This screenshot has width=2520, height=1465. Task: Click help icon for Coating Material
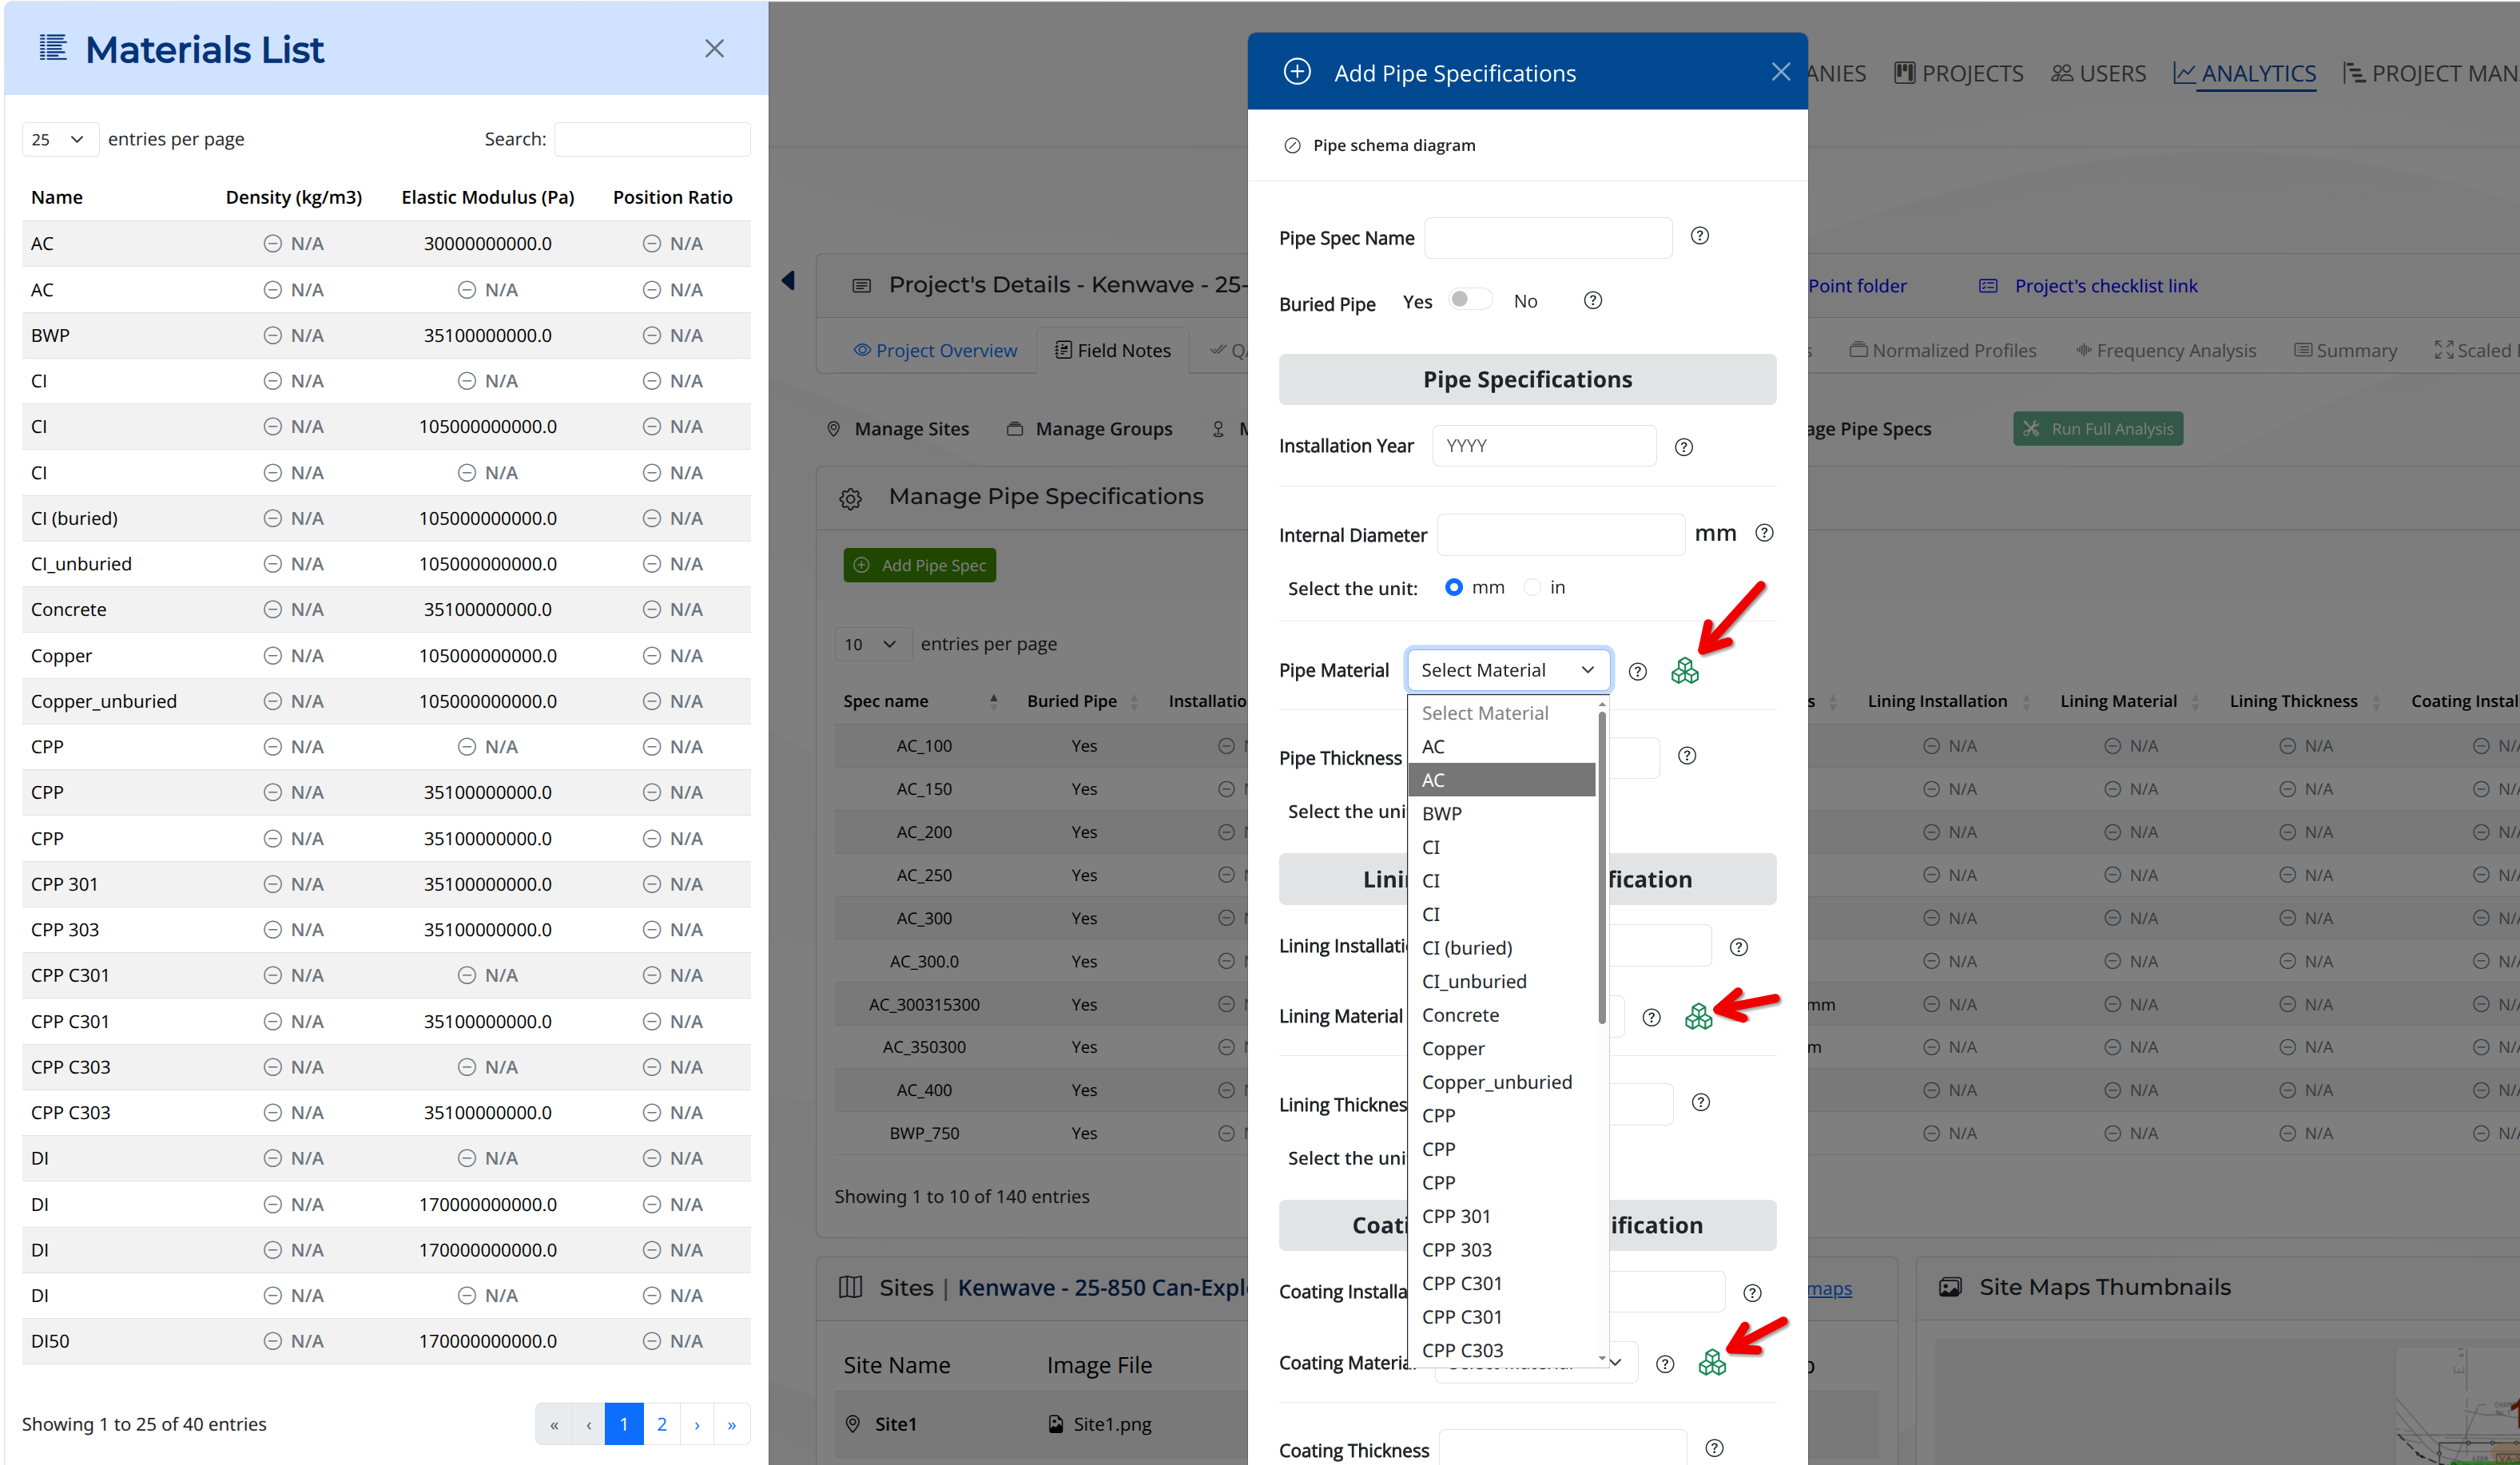pyautogui.click(x=1665, y=1364)
